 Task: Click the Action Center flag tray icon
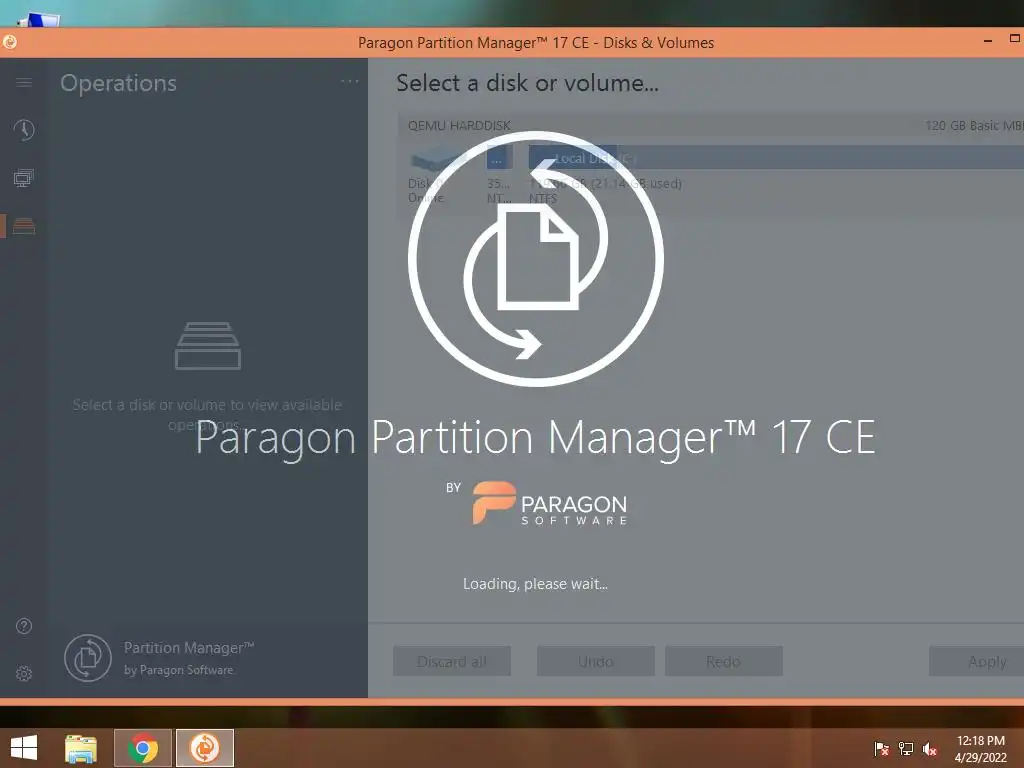pyautogui.click(x=882, y=749)
